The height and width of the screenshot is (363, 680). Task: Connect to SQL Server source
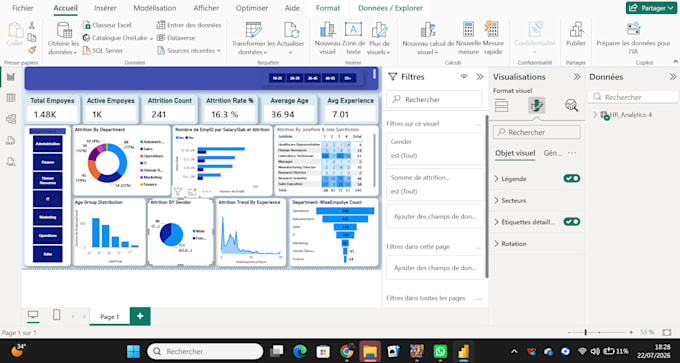(103, 50)
